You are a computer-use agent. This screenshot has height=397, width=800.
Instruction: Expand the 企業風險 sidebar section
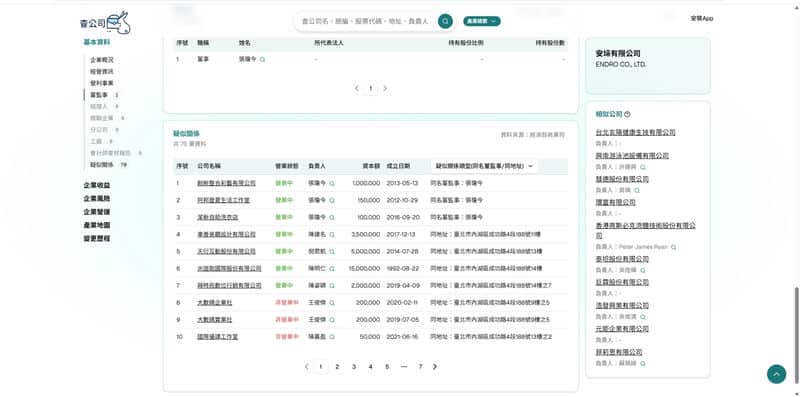(x=97, y=198)
